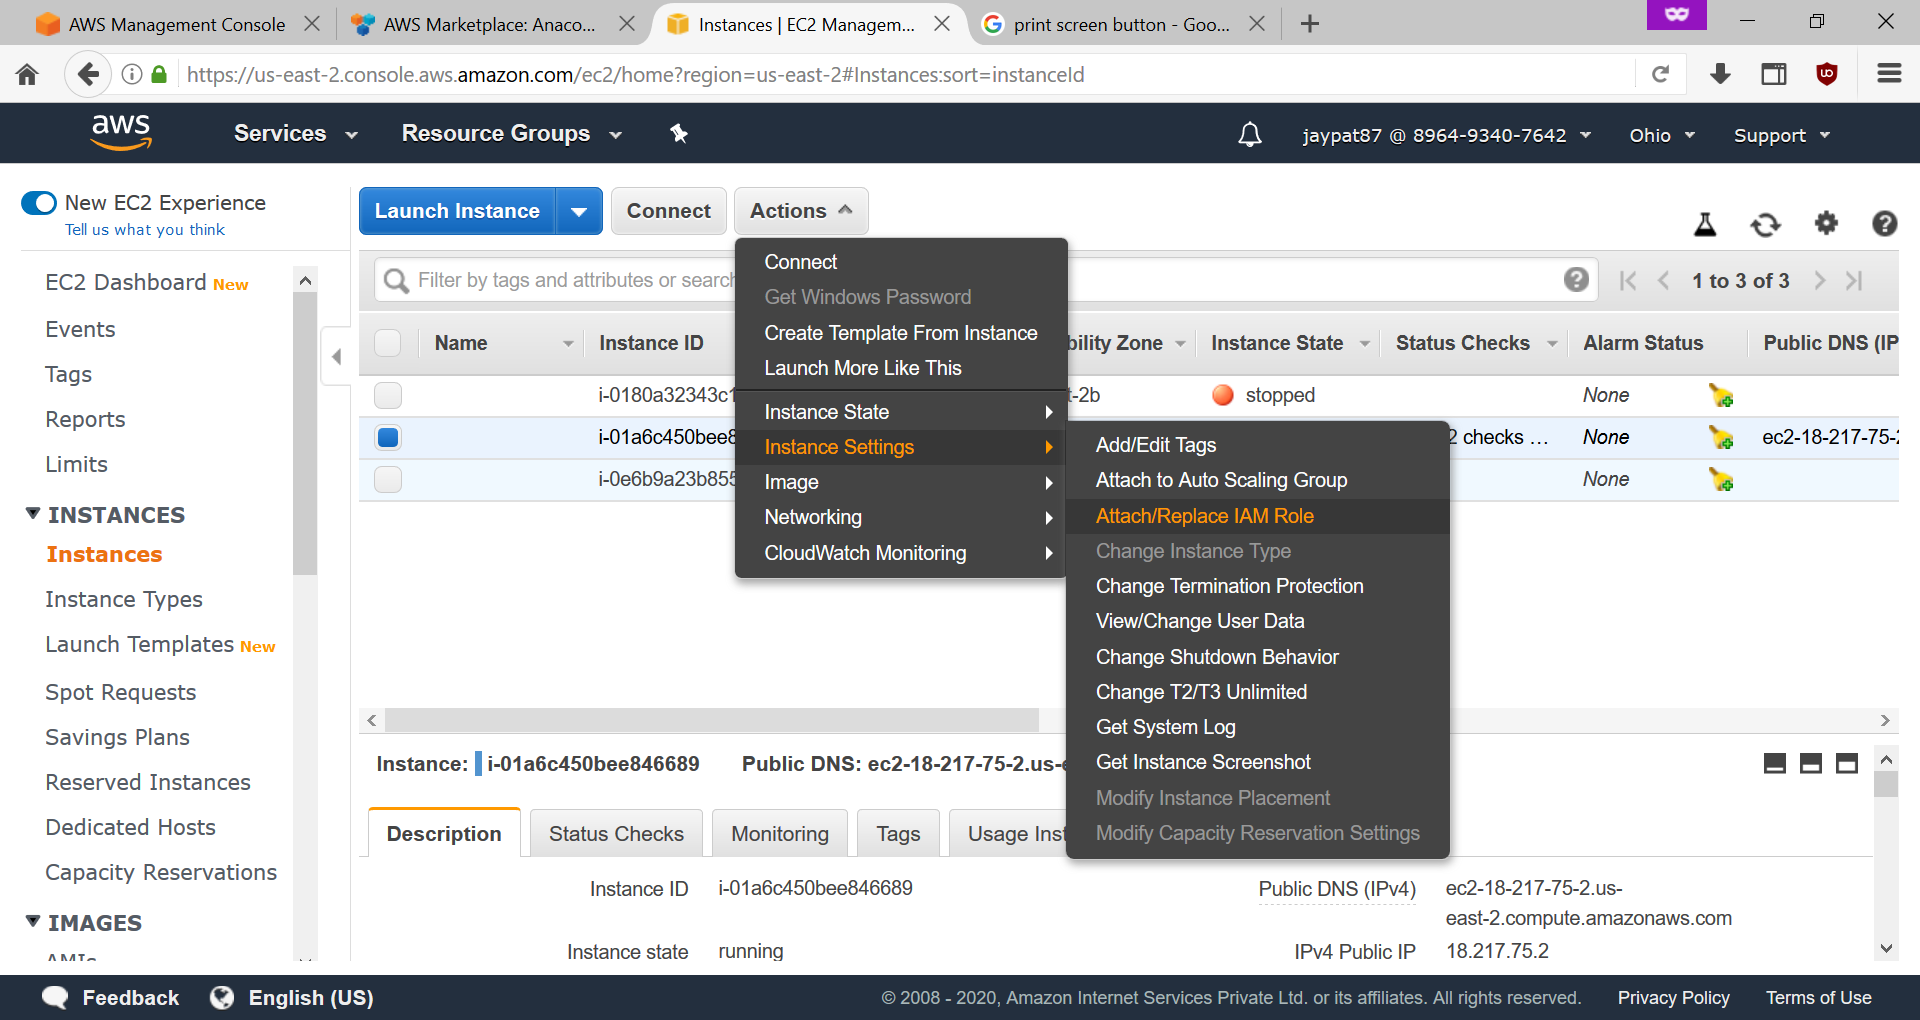1920x1020 pixels.
Task: Open the browser hamburger menu
Action: tap(1889, 74)
